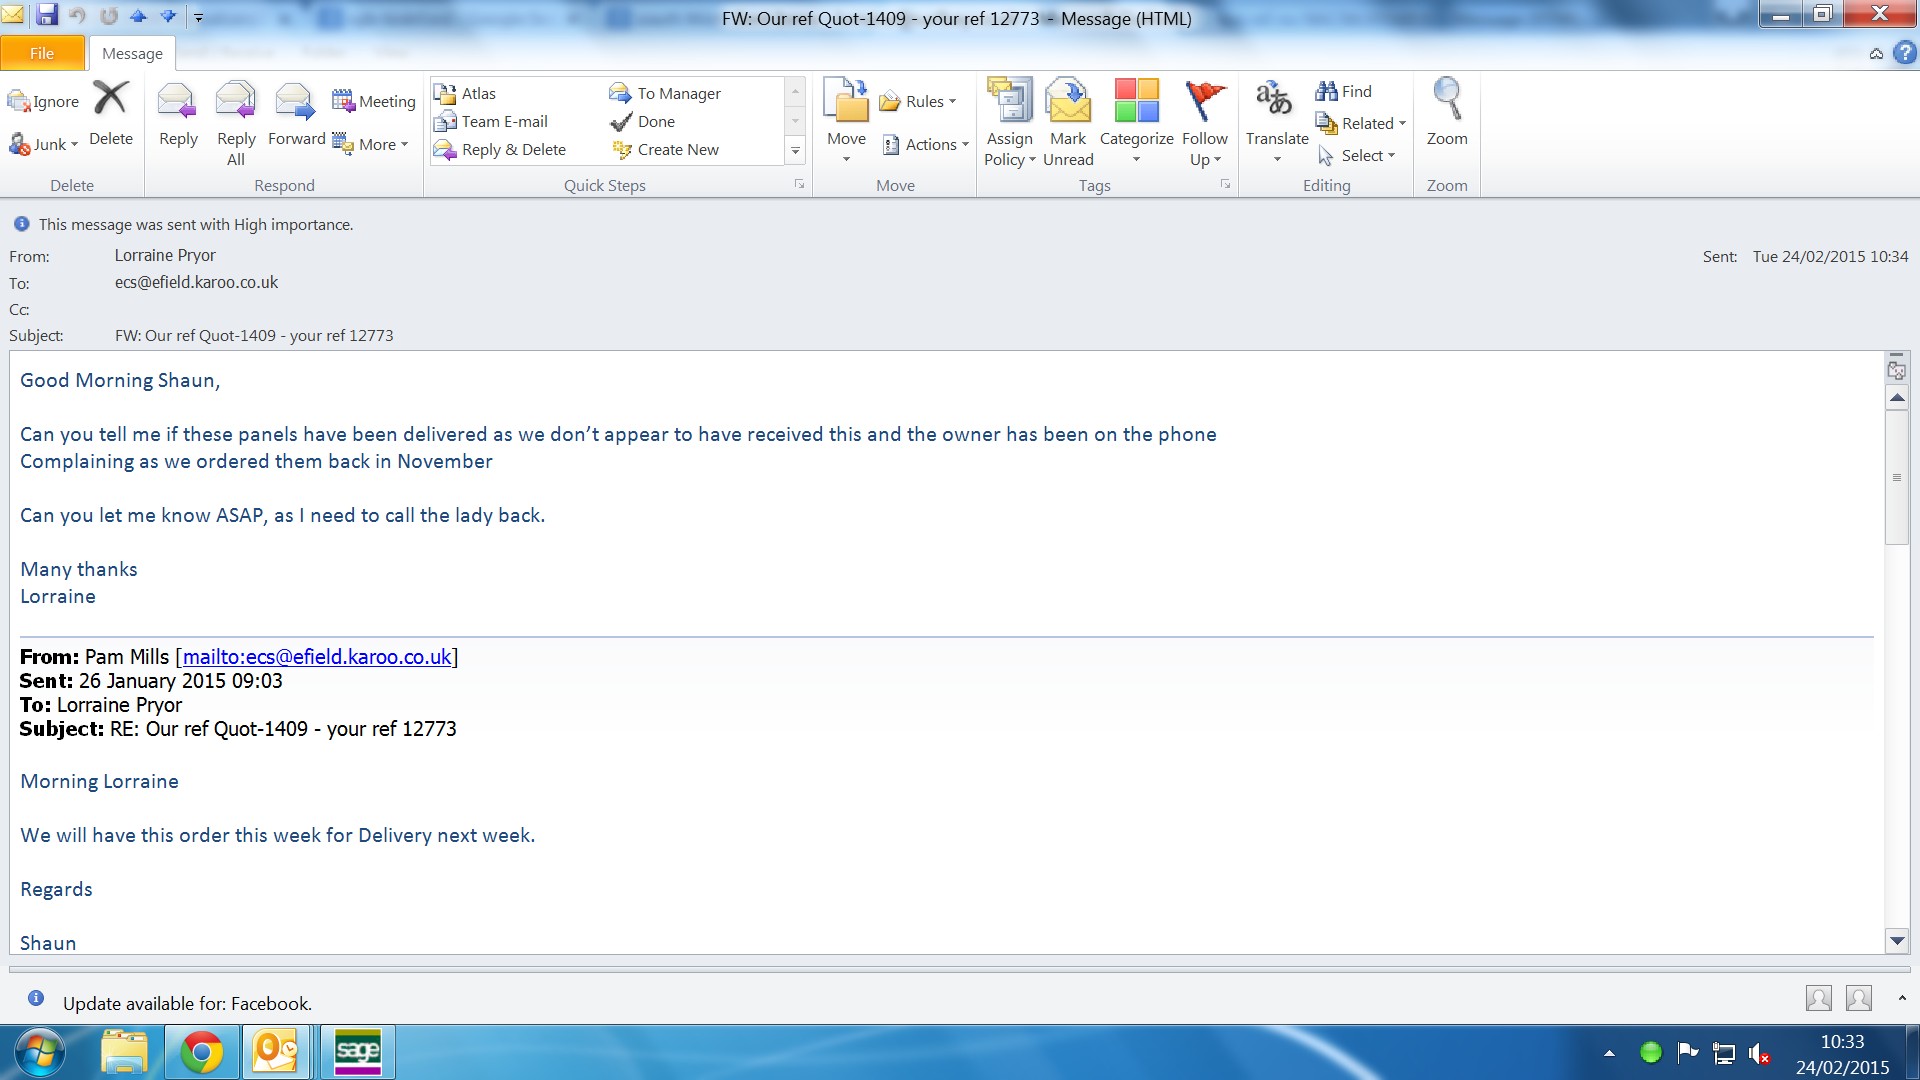1920x1080 pixels.
Task: Click the Find binoculars icon
Action: pyautogui.click(x=1327, y=91)
